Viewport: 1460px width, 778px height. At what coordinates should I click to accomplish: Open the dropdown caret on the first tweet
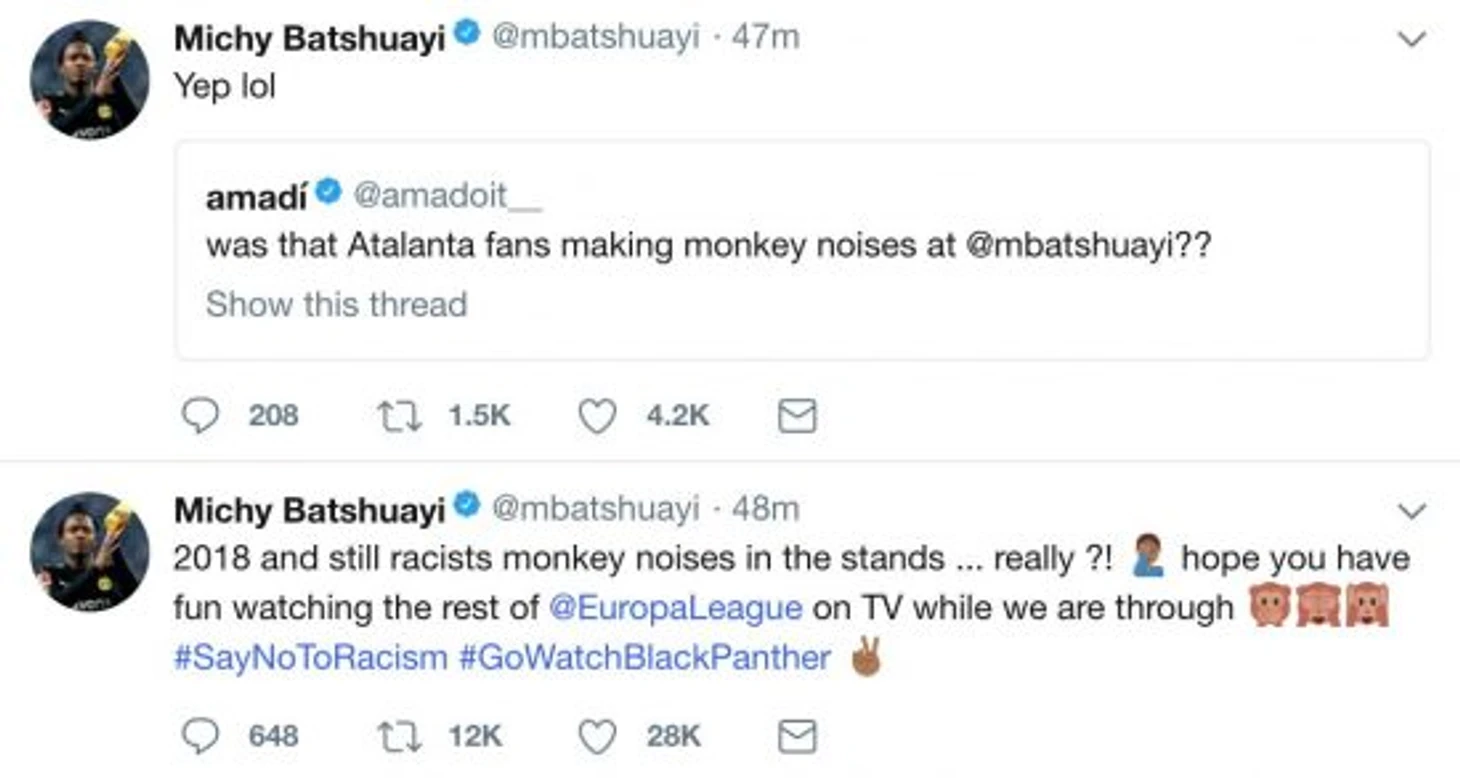[x=1411, y=40]
